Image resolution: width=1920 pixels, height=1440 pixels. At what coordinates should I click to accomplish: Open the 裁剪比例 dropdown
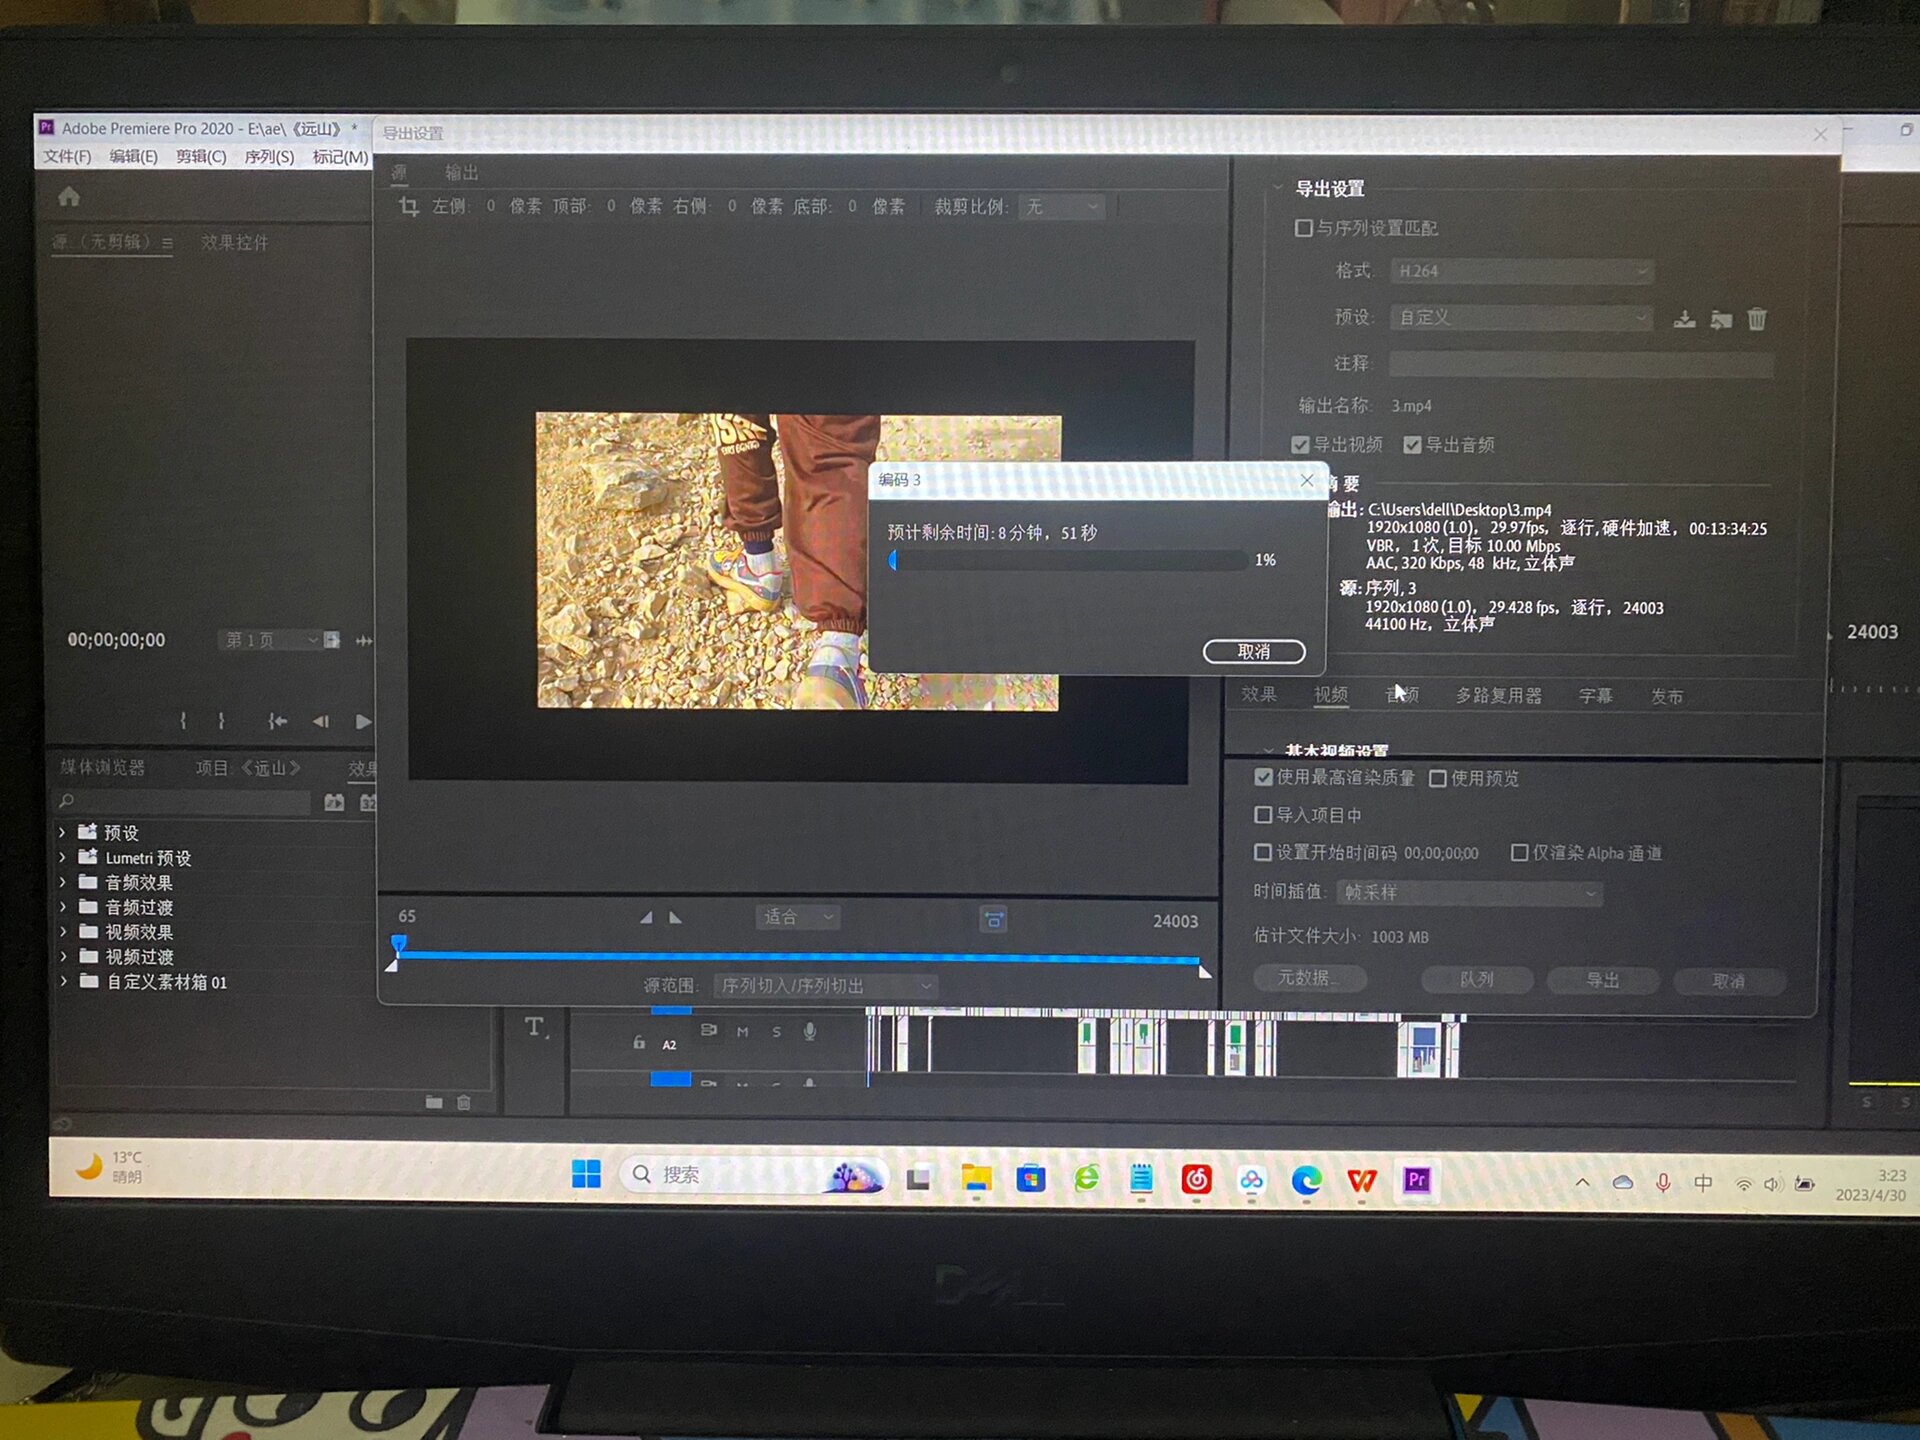[1063, 207]
